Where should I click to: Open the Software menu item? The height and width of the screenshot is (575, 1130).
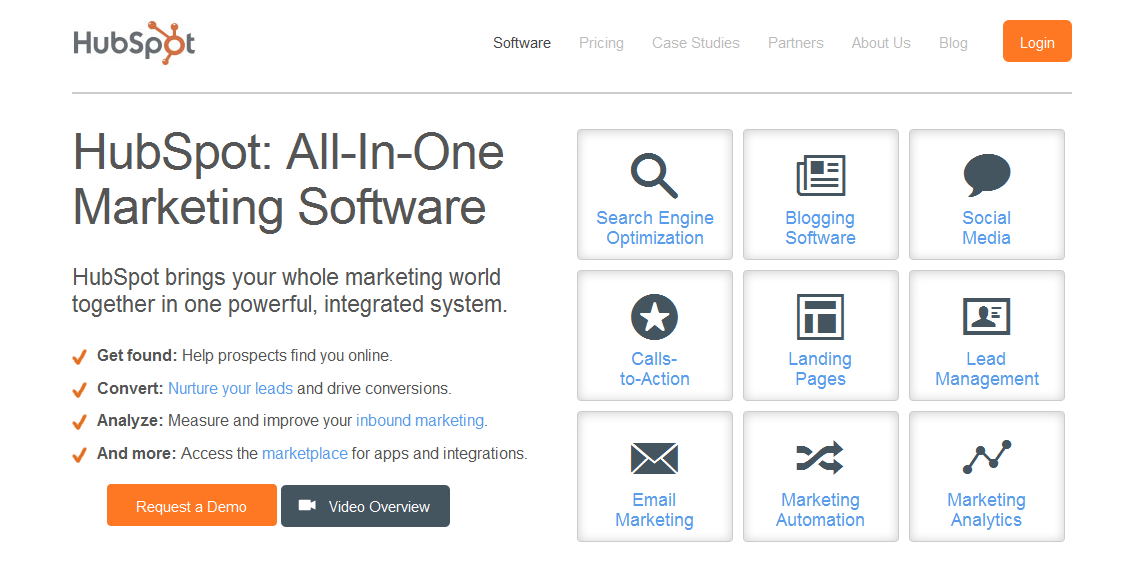522,43
